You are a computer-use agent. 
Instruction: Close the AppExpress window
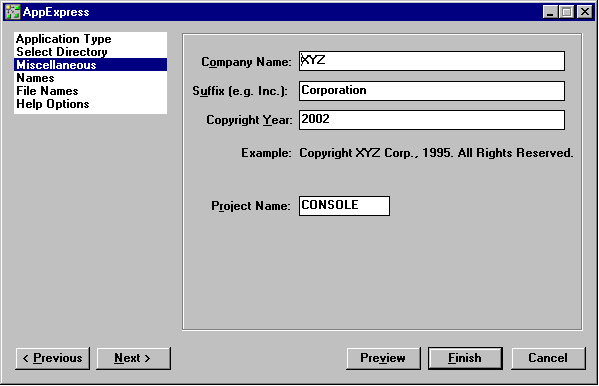585,12
